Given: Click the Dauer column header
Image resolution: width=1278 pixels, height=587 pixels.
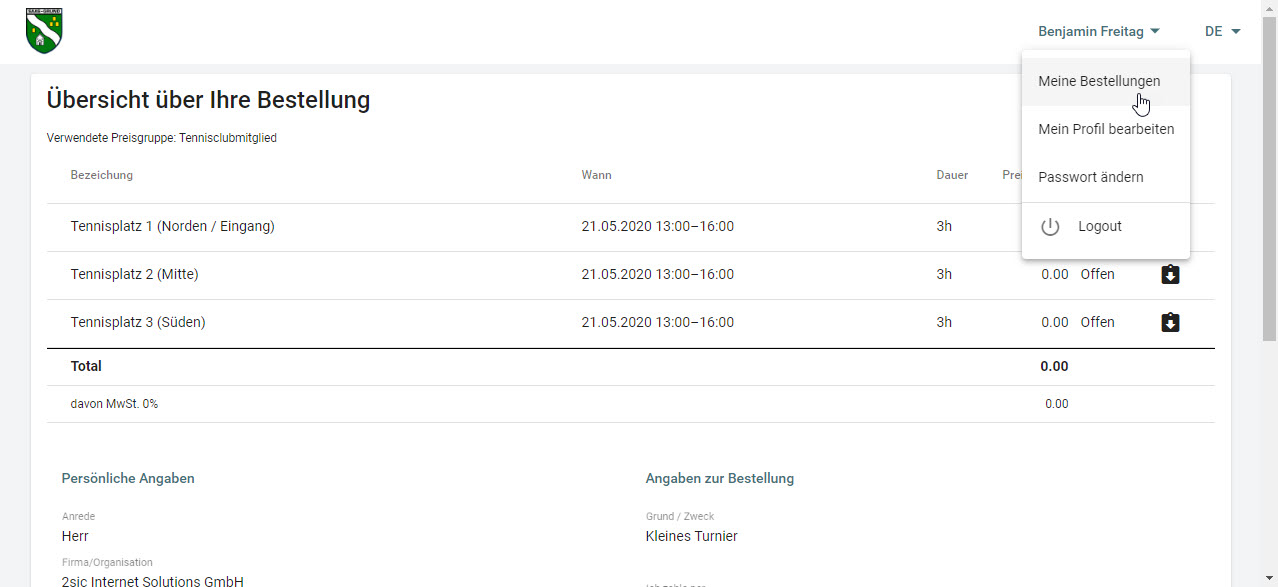Looking at the screenshot, I should tap(952, 175).
